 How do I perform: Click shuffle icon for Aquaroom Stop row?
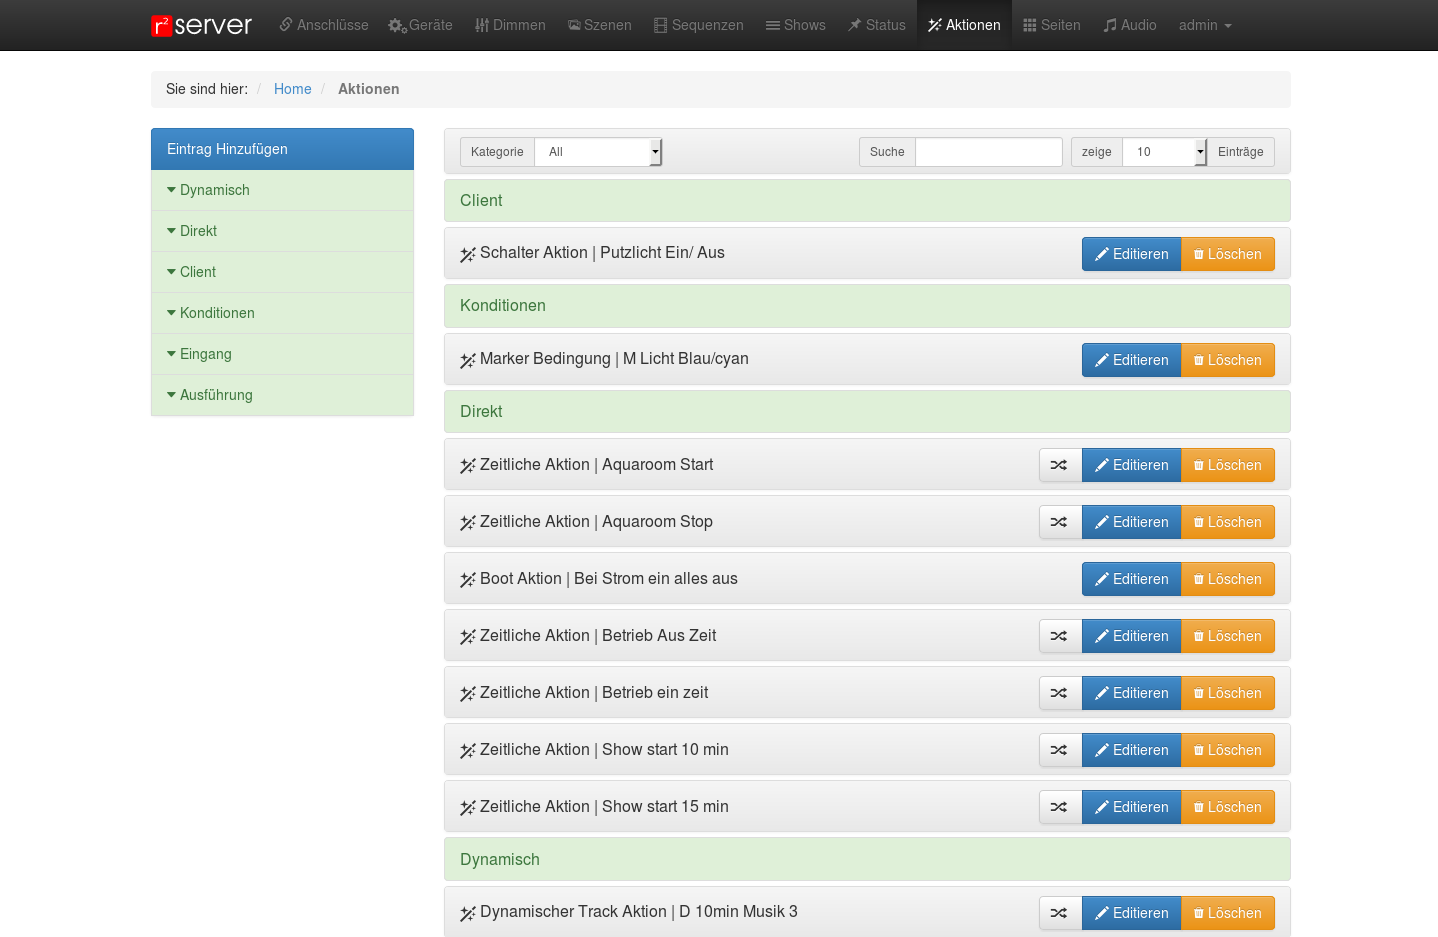point(1059,522)
